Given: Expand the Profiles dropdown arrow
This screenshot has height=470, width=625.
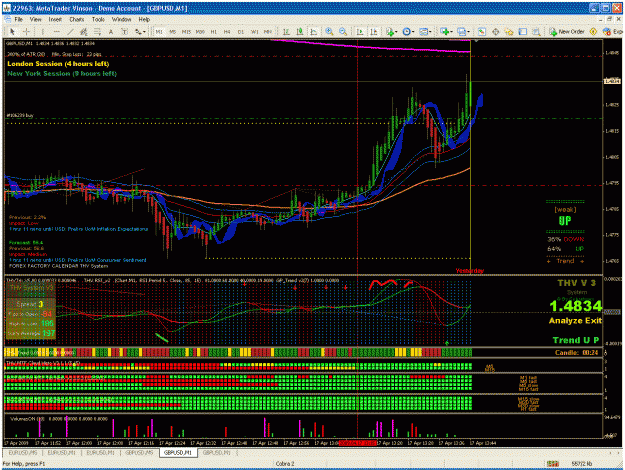Looking at the screenshot, I should coord(469,32).
